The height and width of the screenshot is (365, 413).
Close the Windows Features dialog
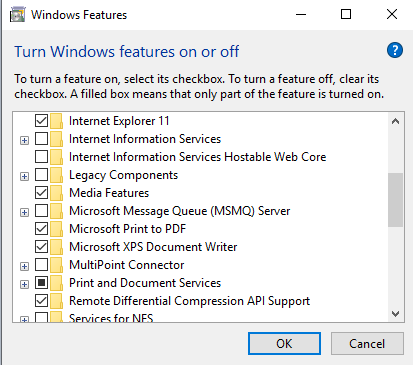[392, 14]
